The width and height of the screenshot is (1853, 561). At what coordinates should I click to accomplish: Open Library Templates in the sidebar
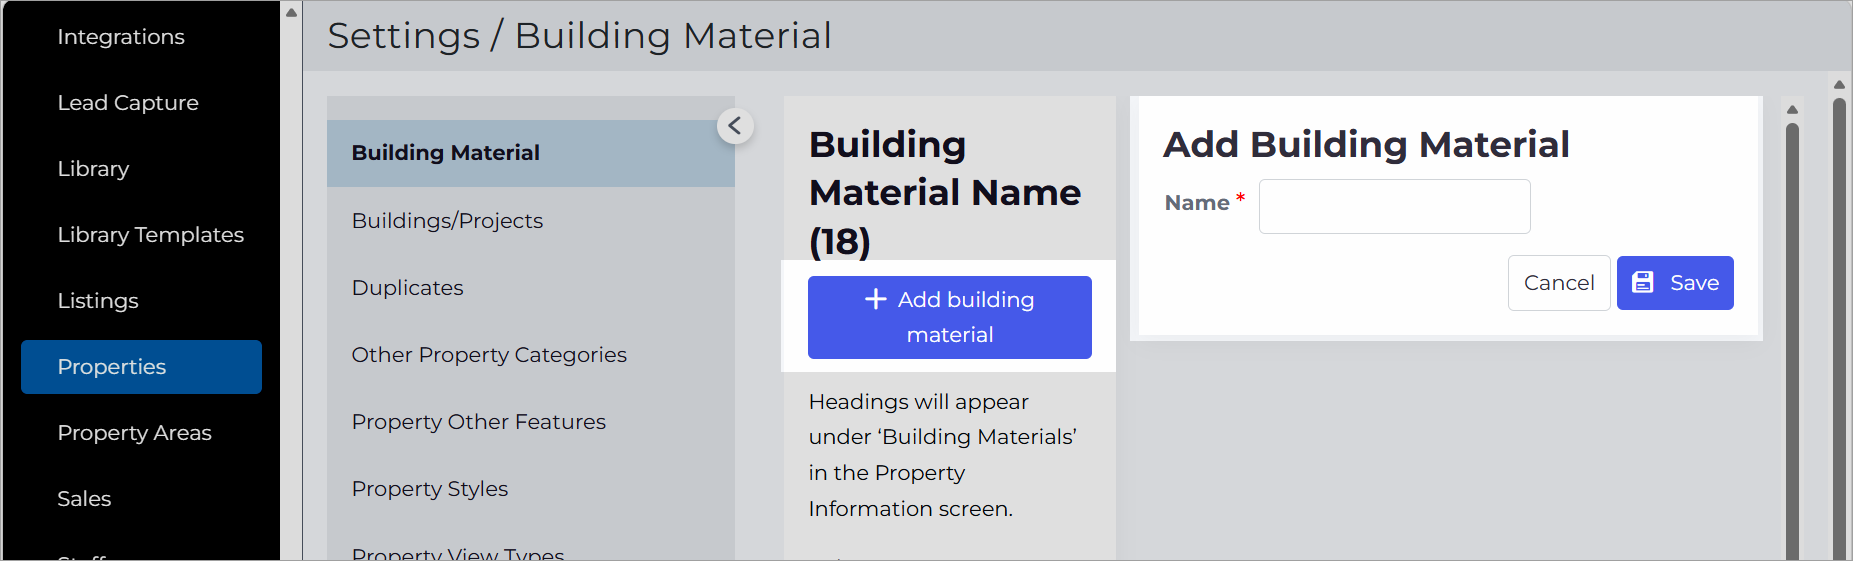pyautogui.click(x=151, y=235)
